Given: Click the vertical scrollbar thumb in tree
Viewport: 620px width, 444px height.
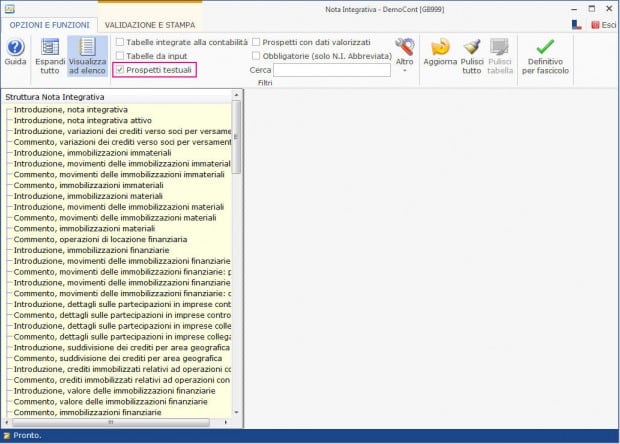Looking at the screenshot, I should [236, 137].
